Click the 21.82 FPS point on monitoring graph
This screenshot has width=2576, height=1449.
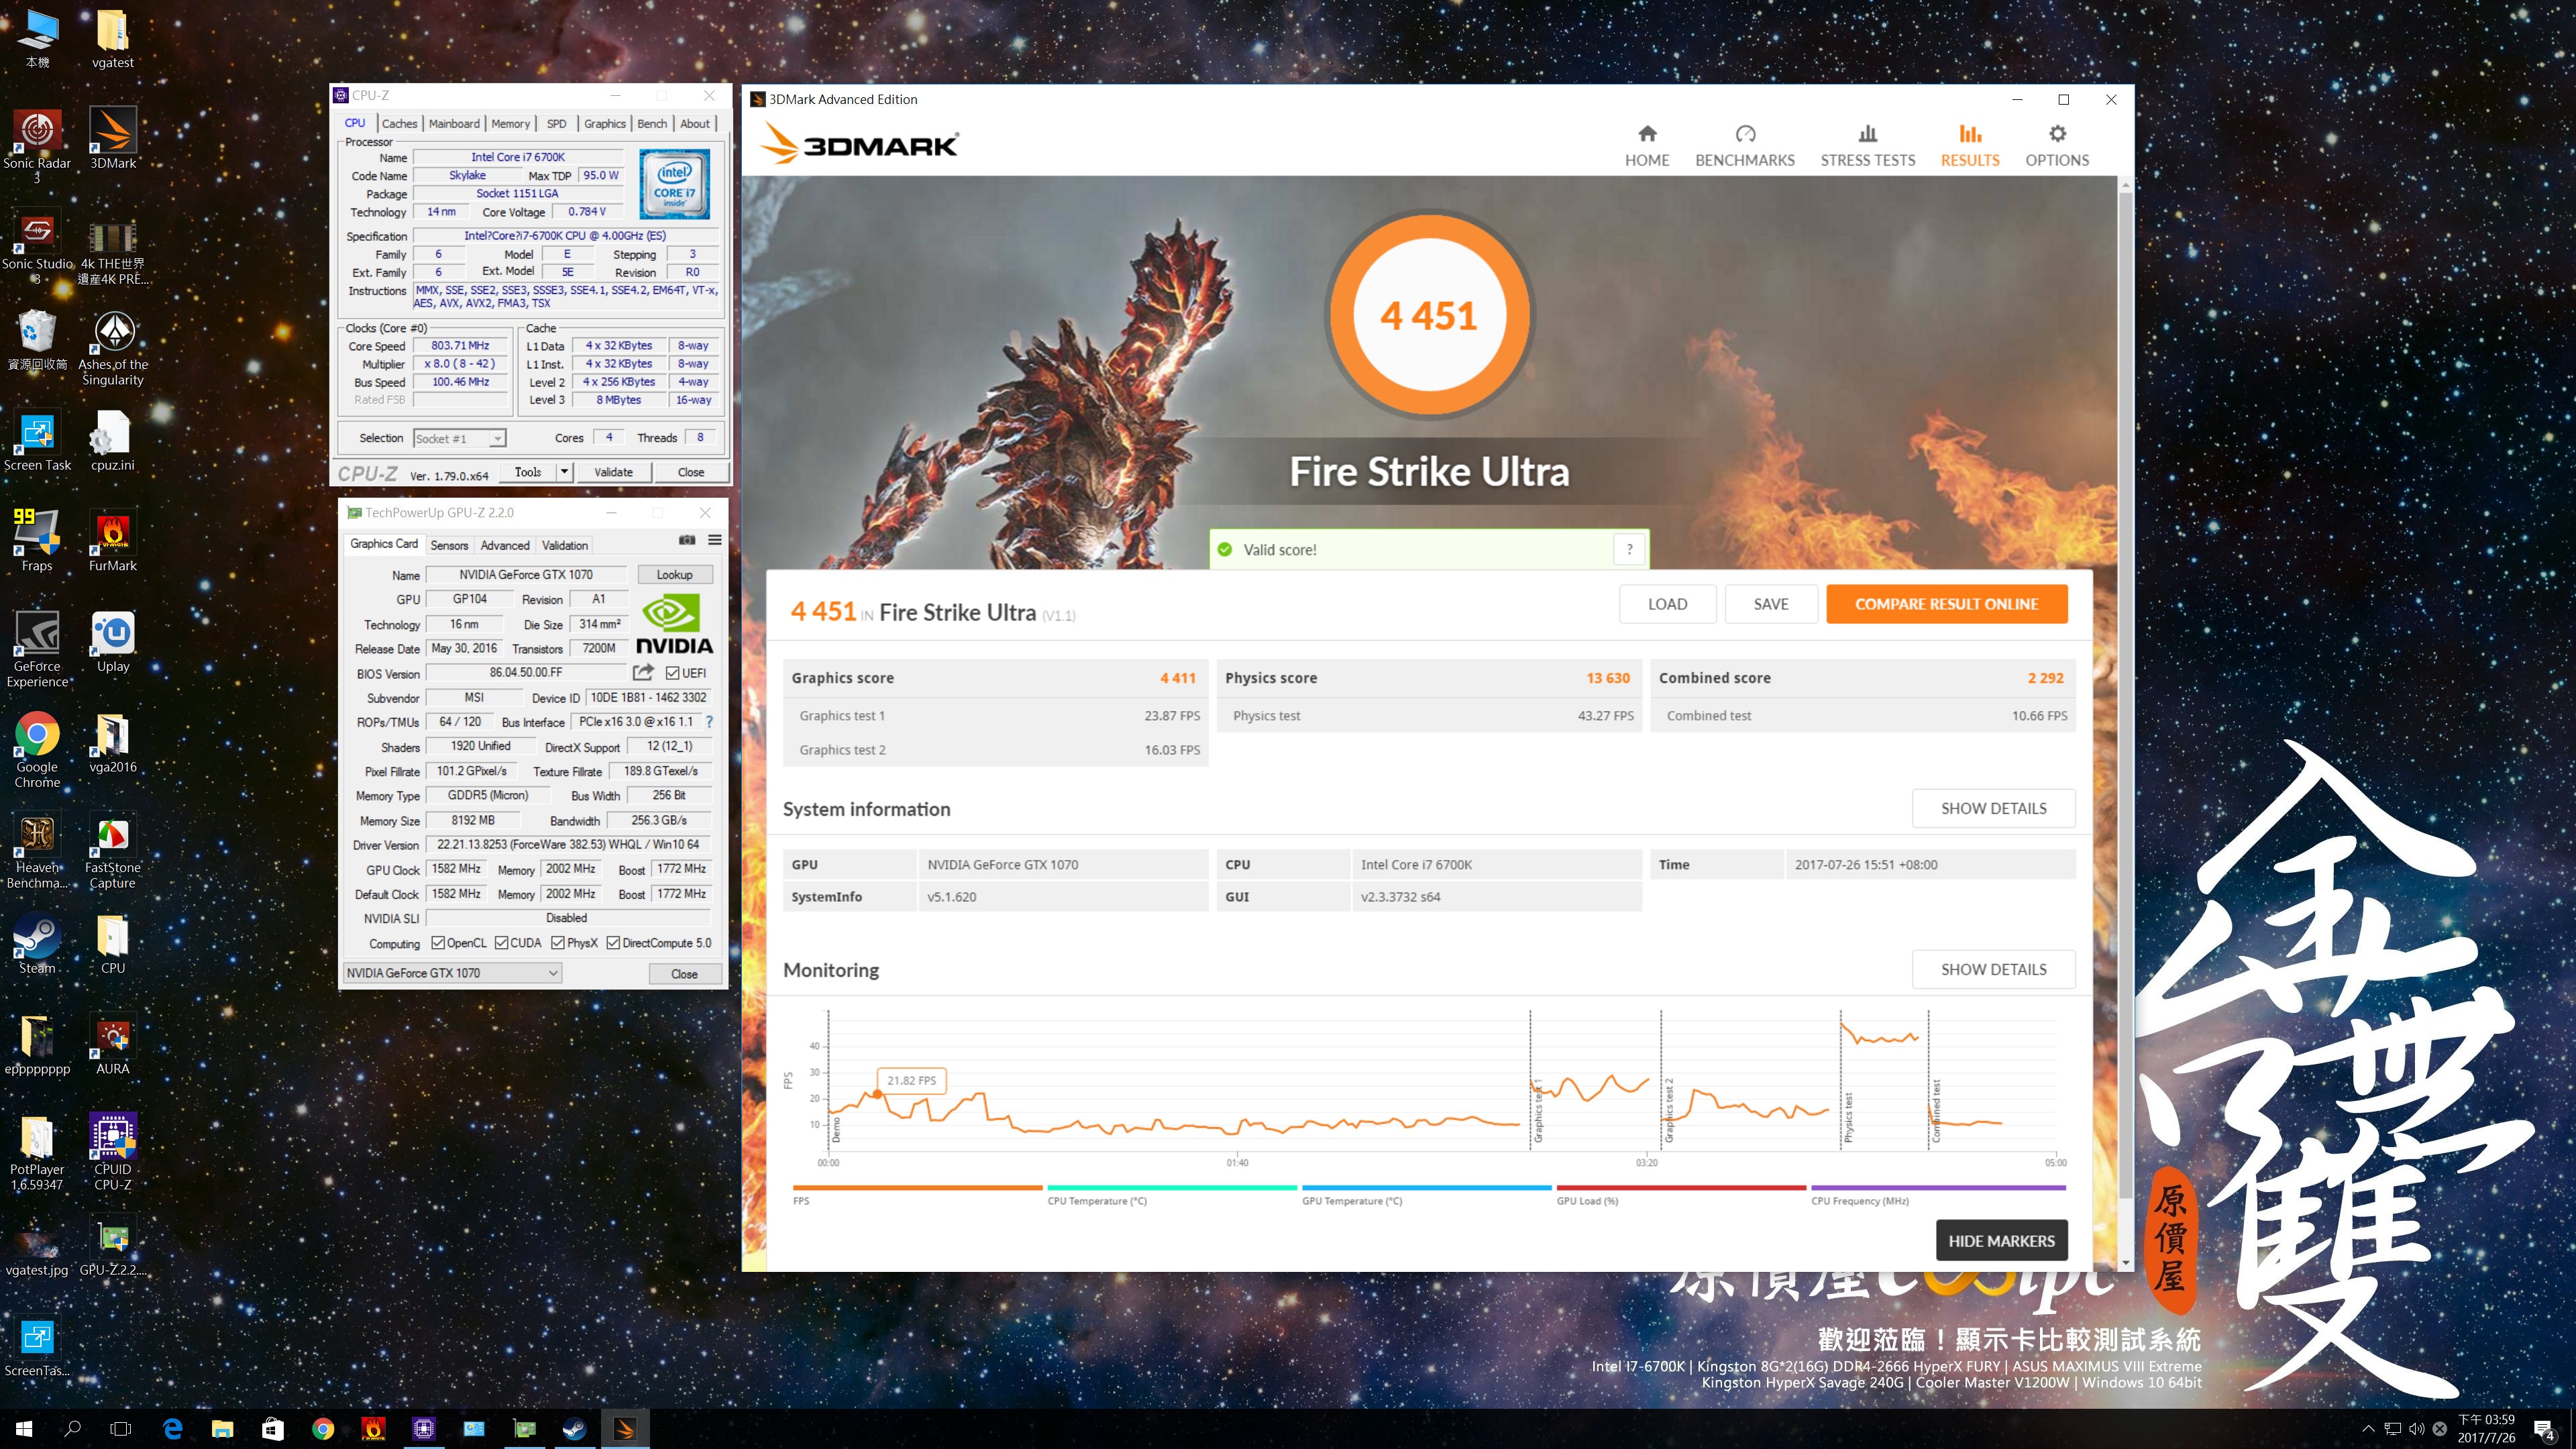(878, 1095)
